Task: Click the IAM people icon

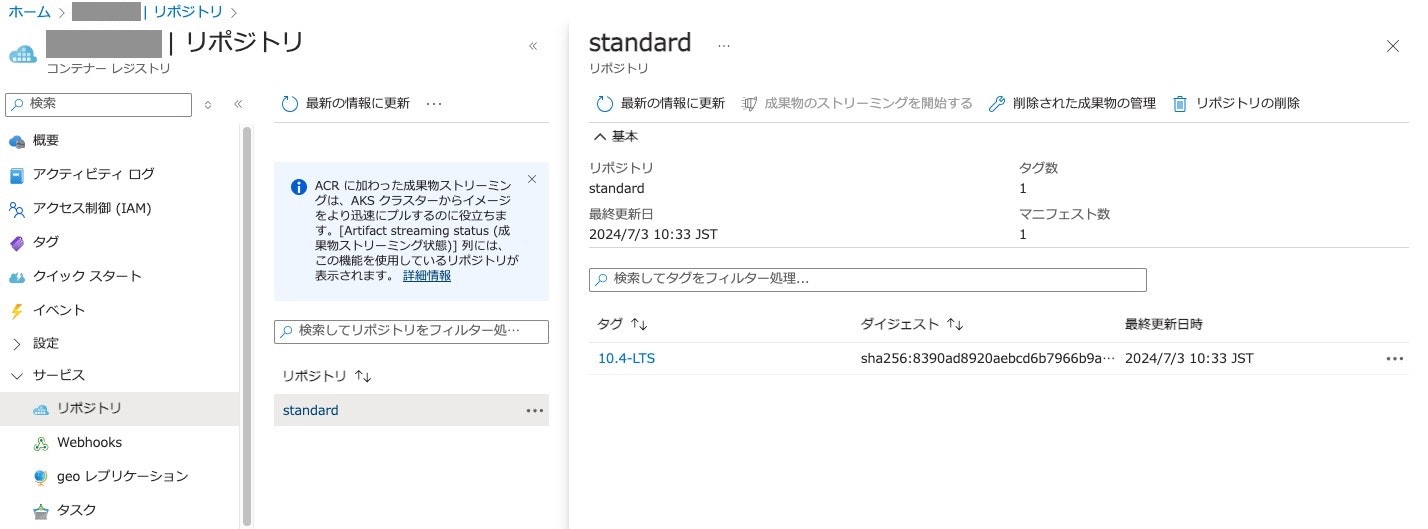Action: 16,209
